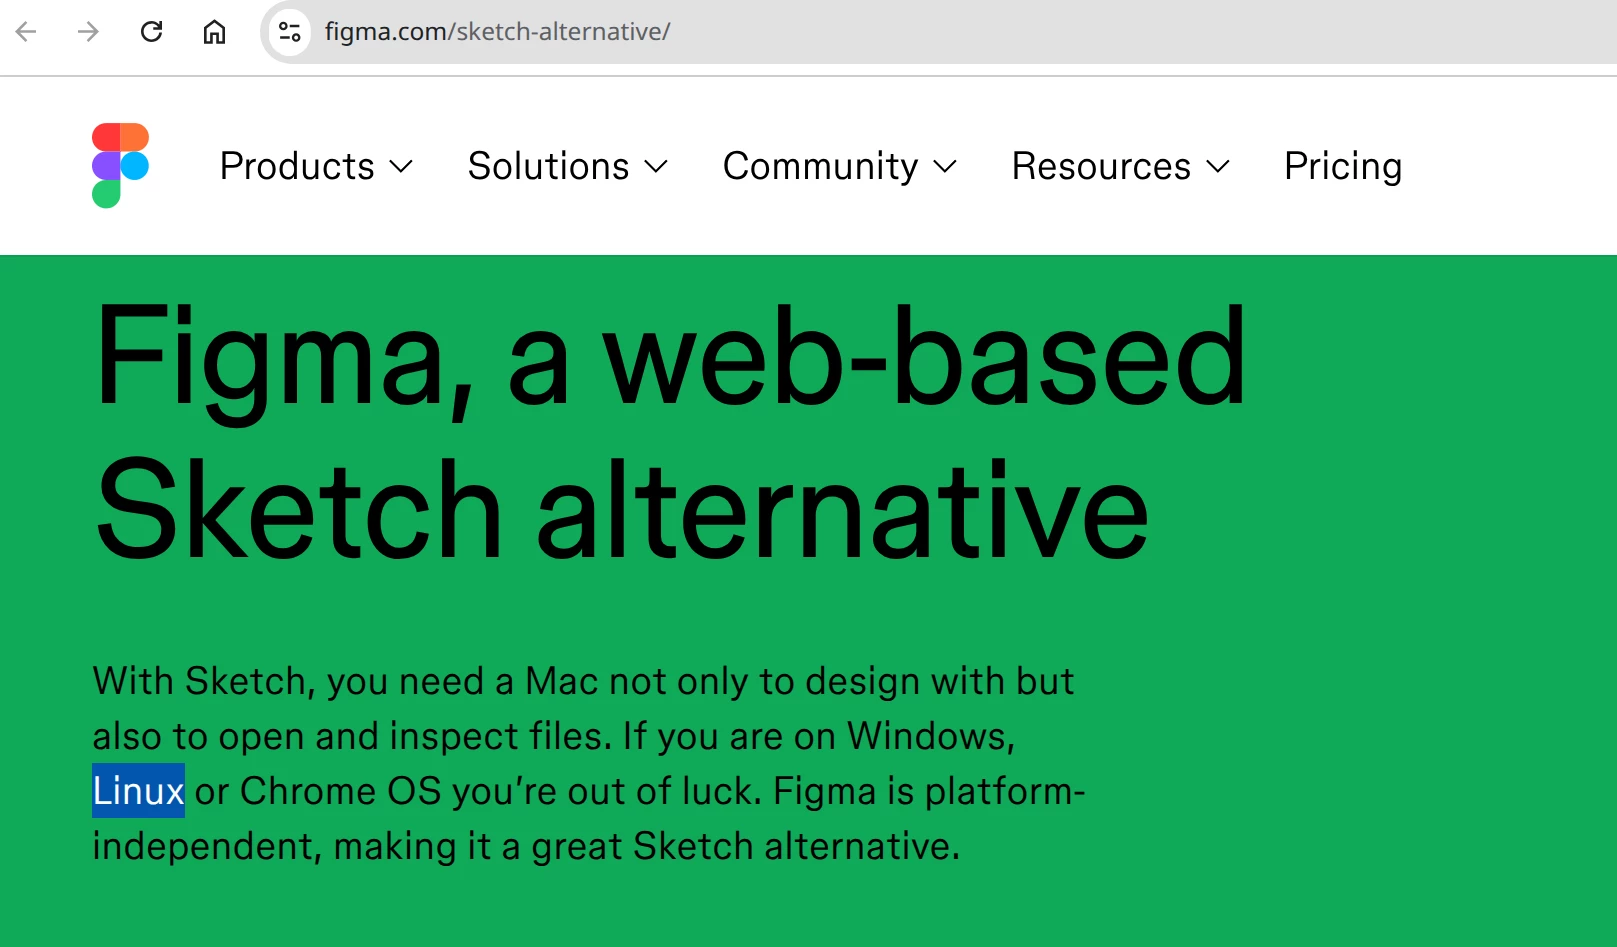
Task: Reload the page with the refresh icon
Action: 151,32
